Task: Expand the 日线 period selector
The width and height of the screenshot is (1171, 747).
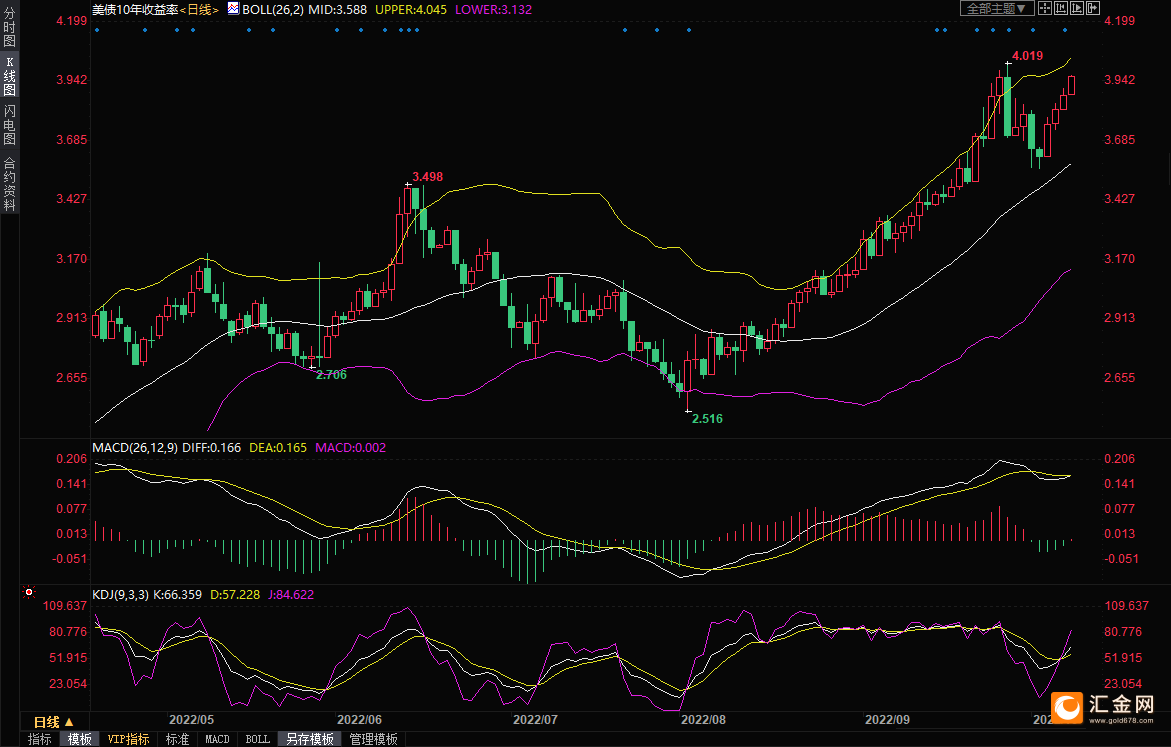Action: coord(53,721)
